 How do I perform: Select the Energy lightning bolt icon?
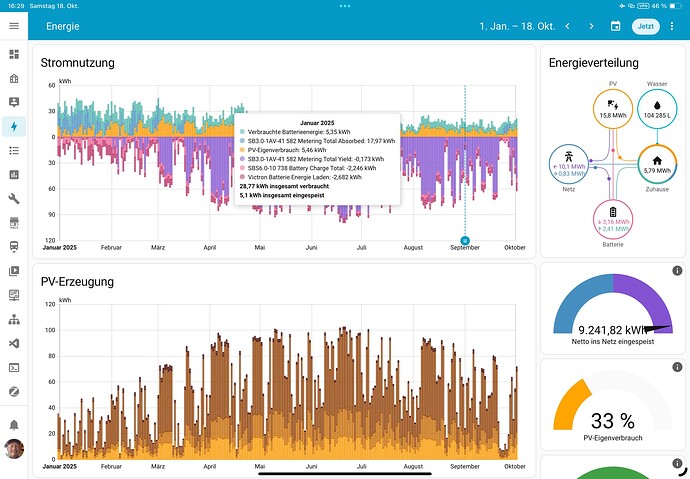[x=14, y=127]
